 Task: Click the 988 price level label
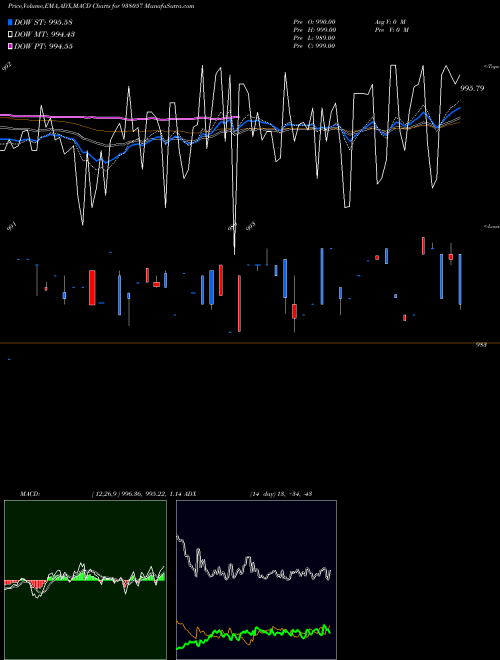[481, 345]
